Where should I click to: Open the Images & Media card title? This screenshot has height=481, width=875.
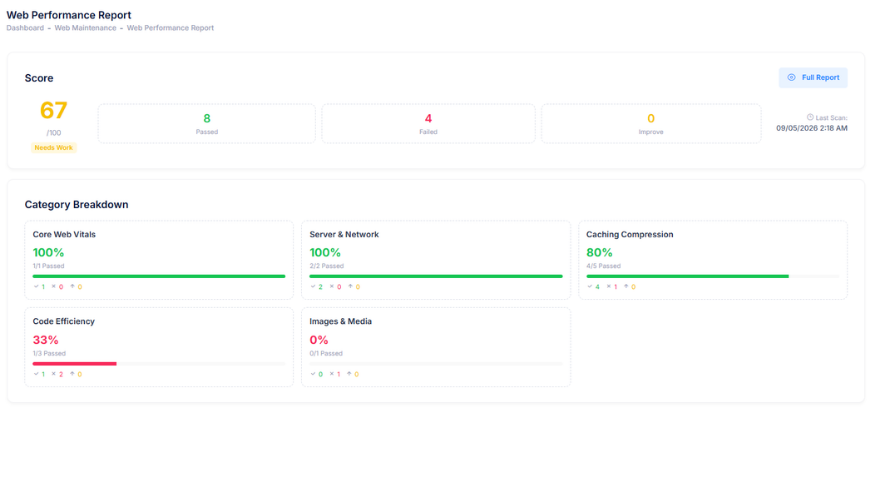pos(340,321)
